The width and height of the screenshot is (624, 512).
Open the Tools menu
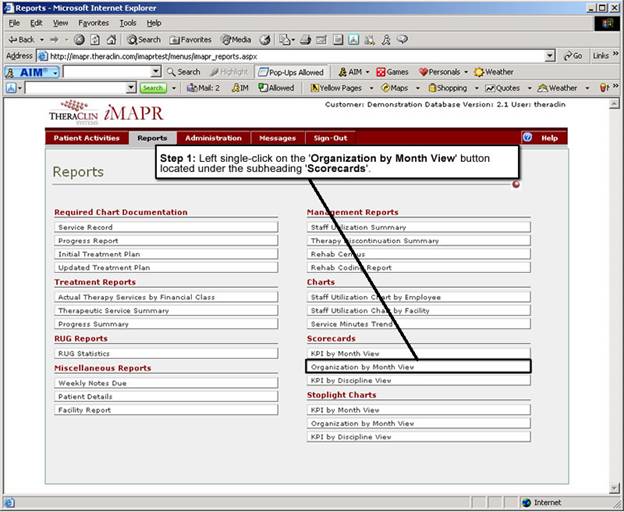(128, 23)
